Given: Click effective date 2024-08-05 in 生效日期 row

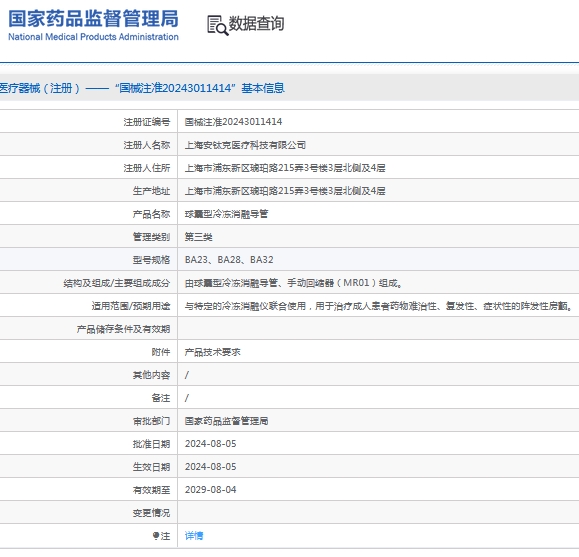Looking at the screenshot, I should [x=210, y=467].
